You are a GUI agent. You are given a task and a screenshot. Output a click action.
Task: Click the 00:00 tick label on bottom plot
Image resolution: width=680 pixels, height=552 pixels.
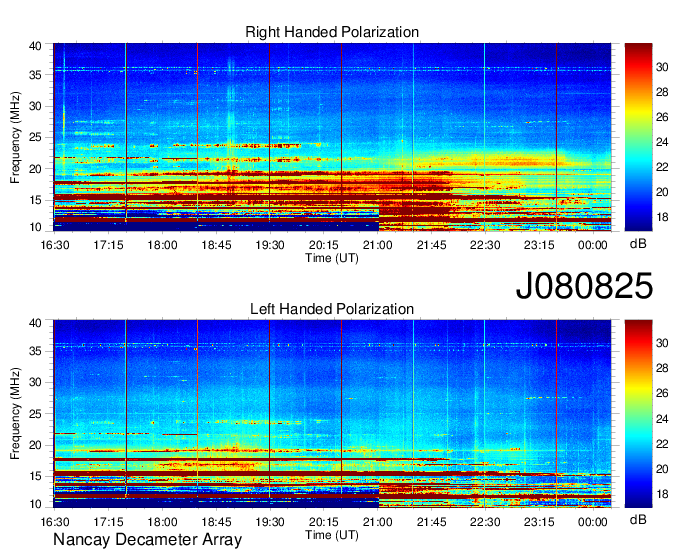pyautogui.click(x=592, y=522)
